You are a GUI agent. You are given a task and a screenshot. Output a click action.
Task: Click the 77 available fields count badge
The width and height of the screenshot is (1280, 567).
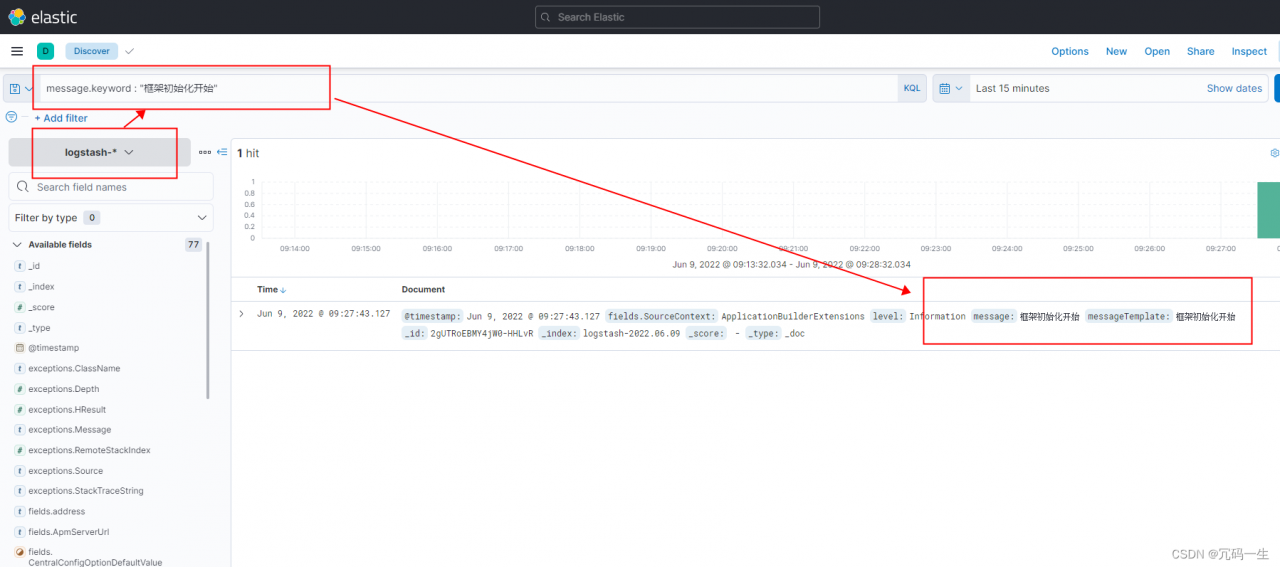click(x=193, y=245)
